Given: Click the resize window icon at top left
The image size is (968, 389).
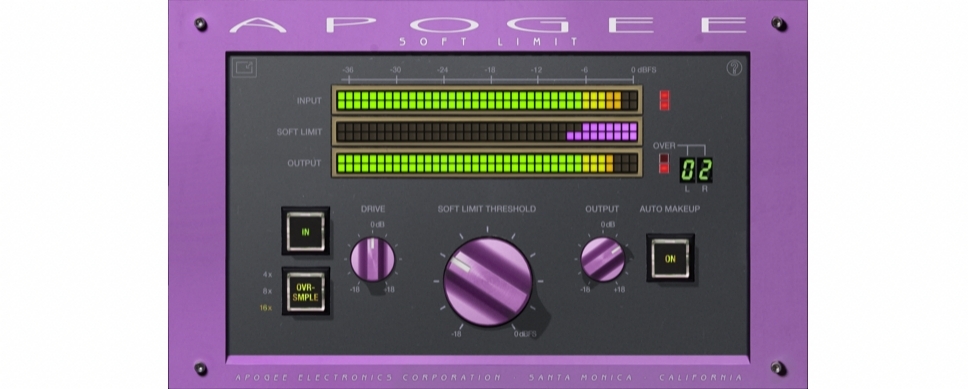Looking at the screenshot, I should pyautogui.click(x=244, y=67).
